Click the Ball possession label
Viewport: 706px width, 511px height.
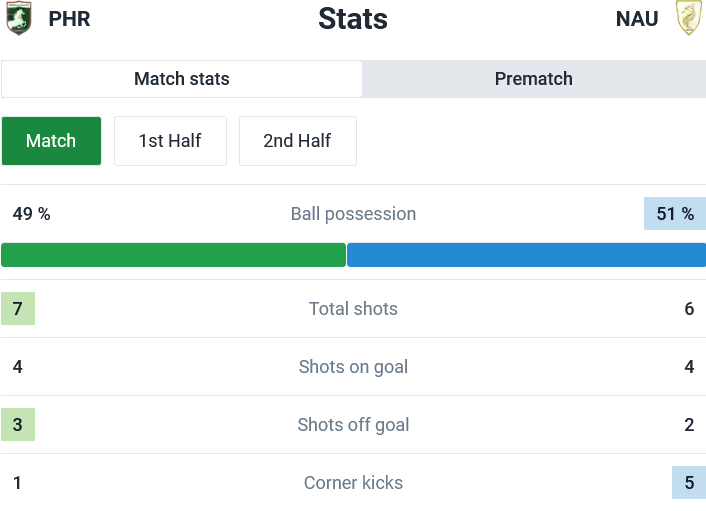point(353,214)
